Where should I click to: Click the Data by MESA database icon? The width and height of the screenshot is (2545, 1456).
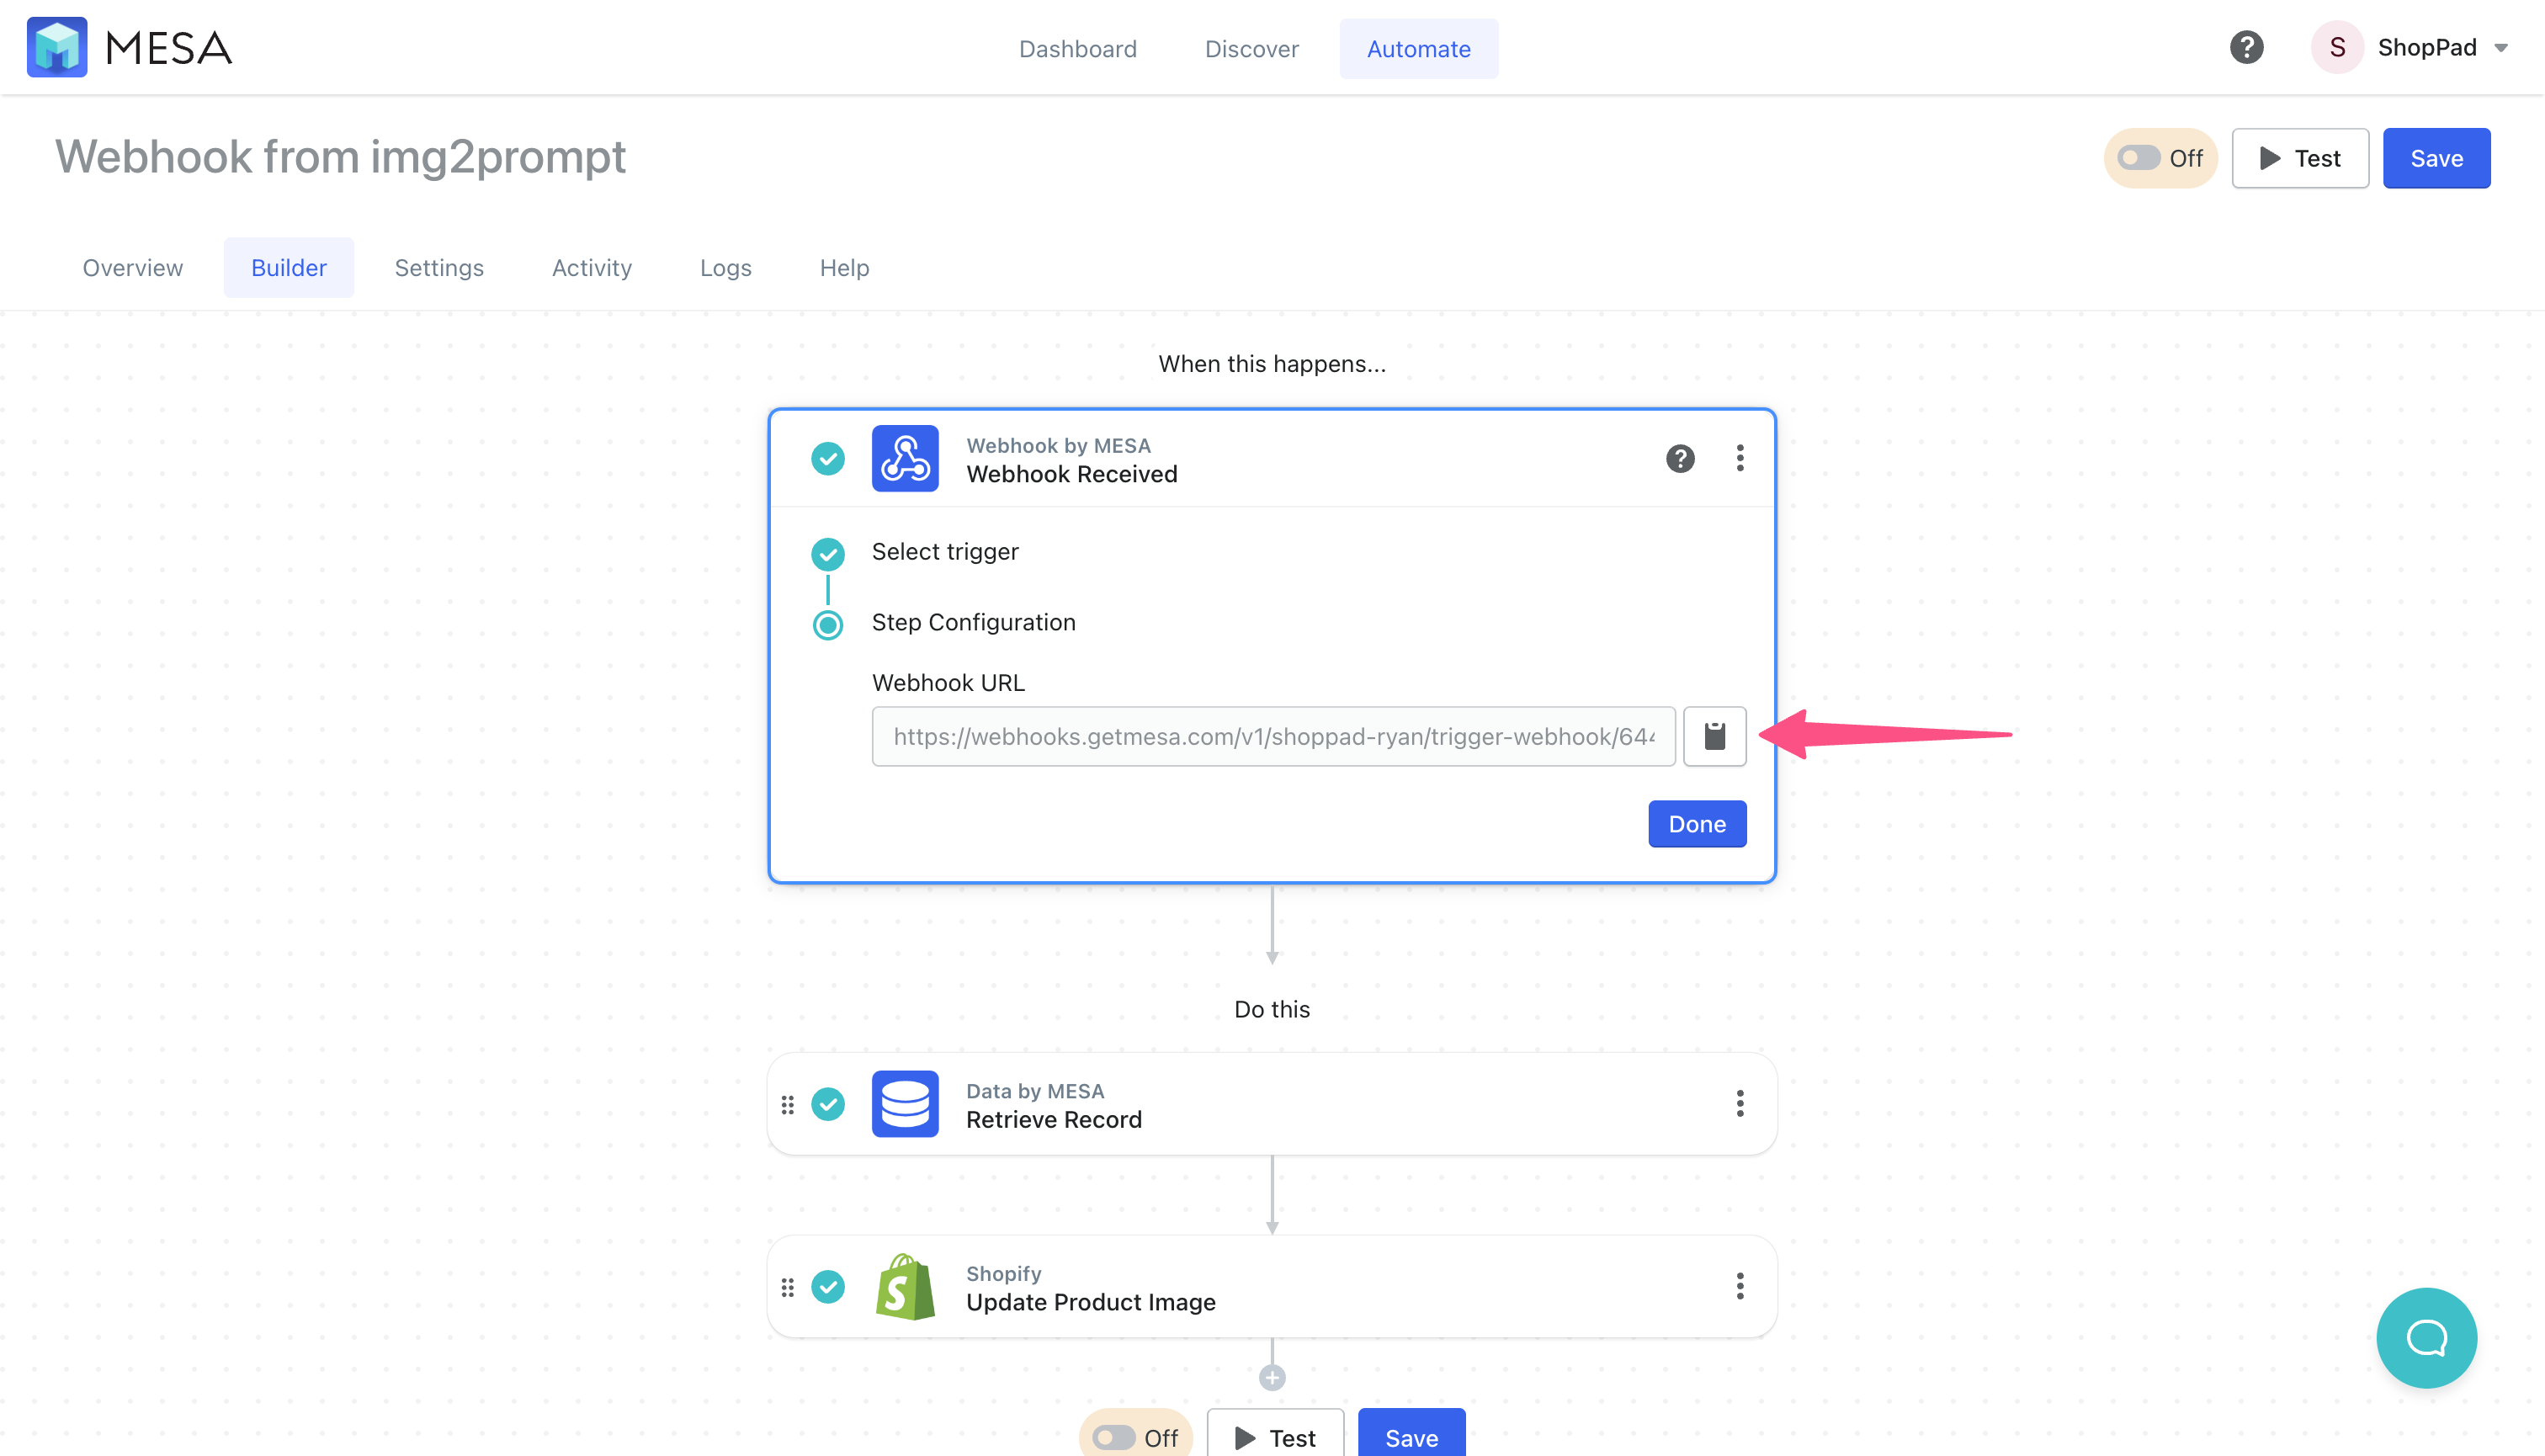pos(905,1103)
